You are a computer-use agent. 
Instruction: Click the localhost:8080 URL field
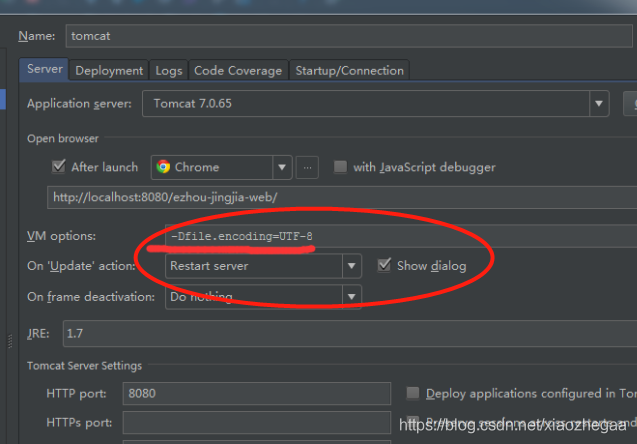[x=342, y=197]
